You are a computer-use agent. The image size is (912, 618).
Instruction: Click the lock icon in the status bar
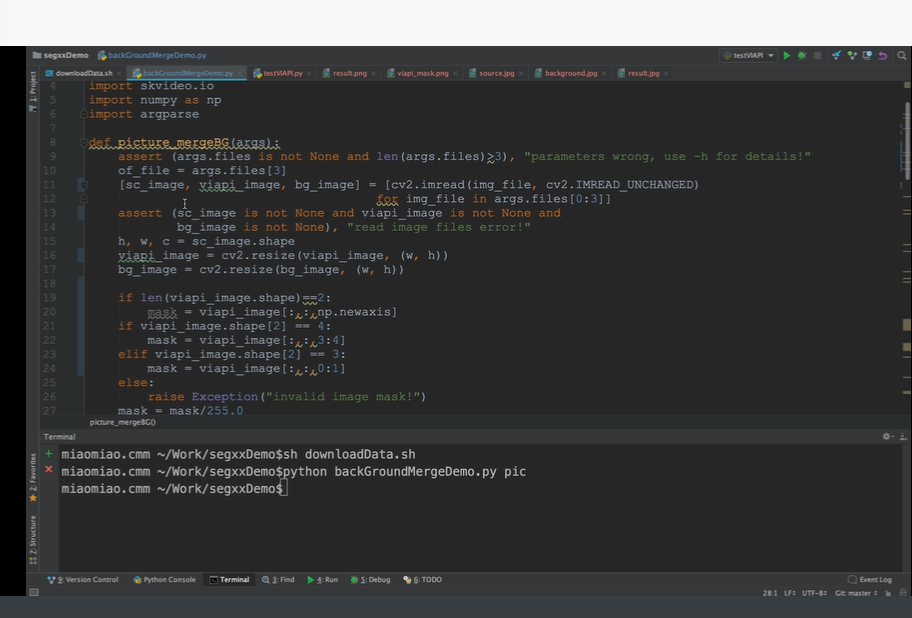pos(888,593)
